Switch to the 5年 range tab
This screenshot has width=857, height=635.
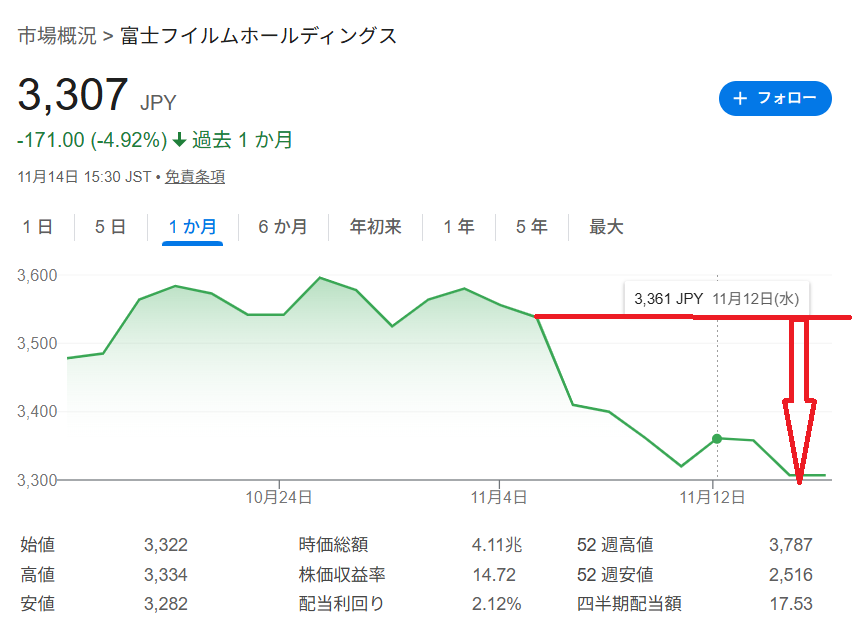(532, 227)
